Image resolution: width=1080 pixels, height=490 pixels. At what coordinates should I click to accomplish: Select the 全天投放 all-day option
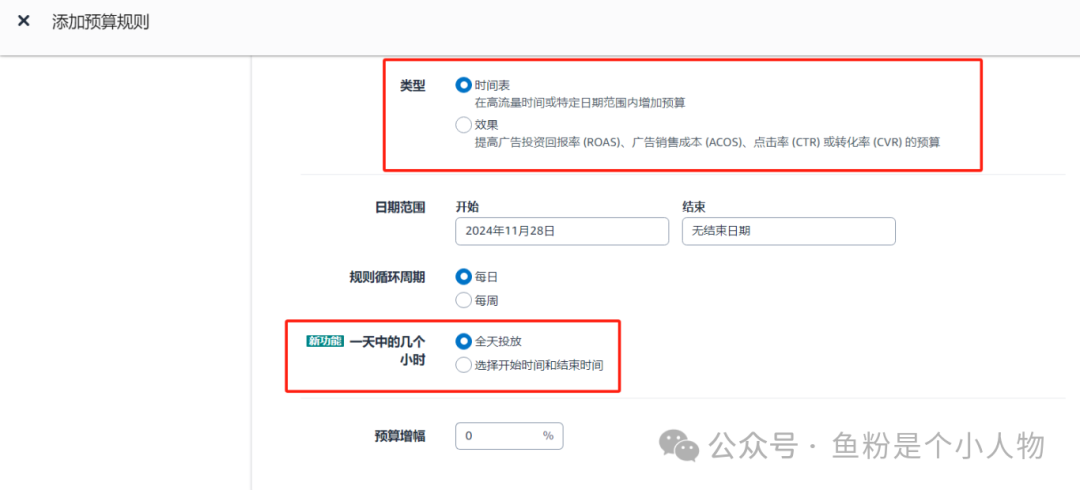464,341
